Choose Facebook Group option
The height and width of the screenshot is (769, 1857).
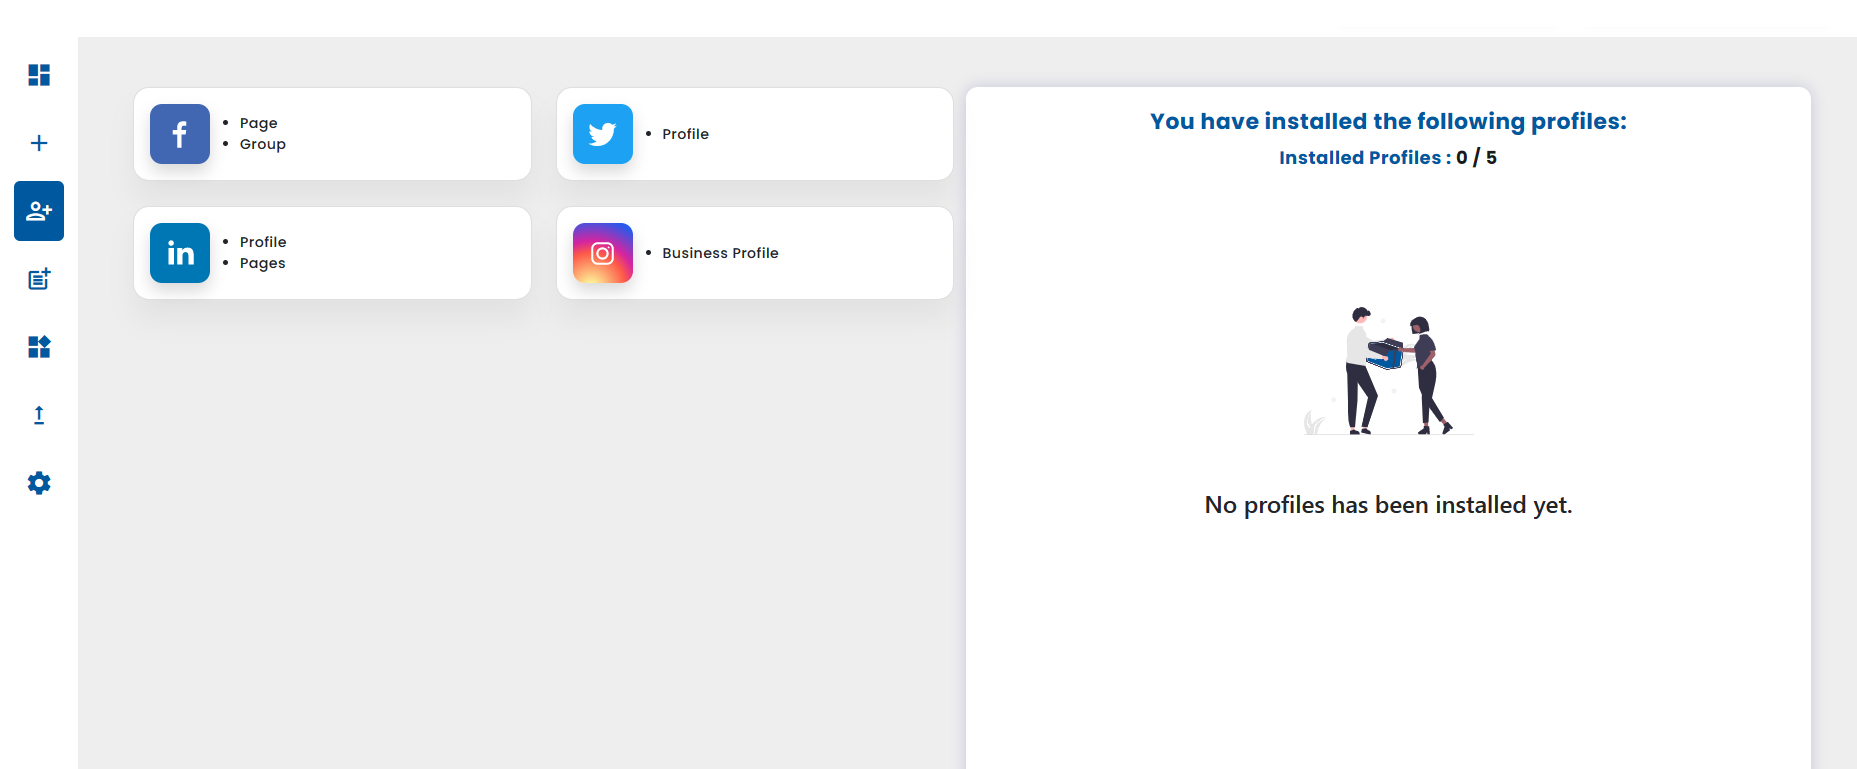(262, 144)
